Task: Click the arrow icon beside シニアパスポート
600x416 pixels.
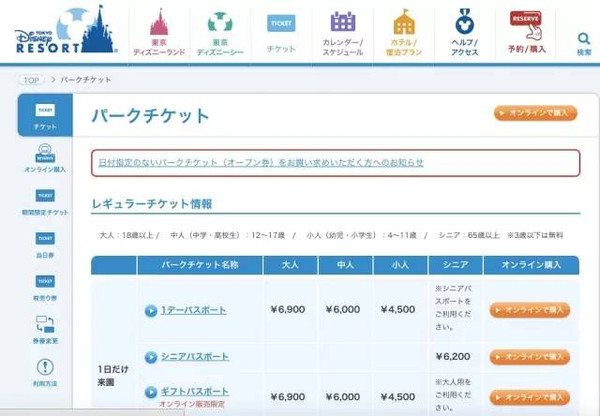Action: point(151,357)
